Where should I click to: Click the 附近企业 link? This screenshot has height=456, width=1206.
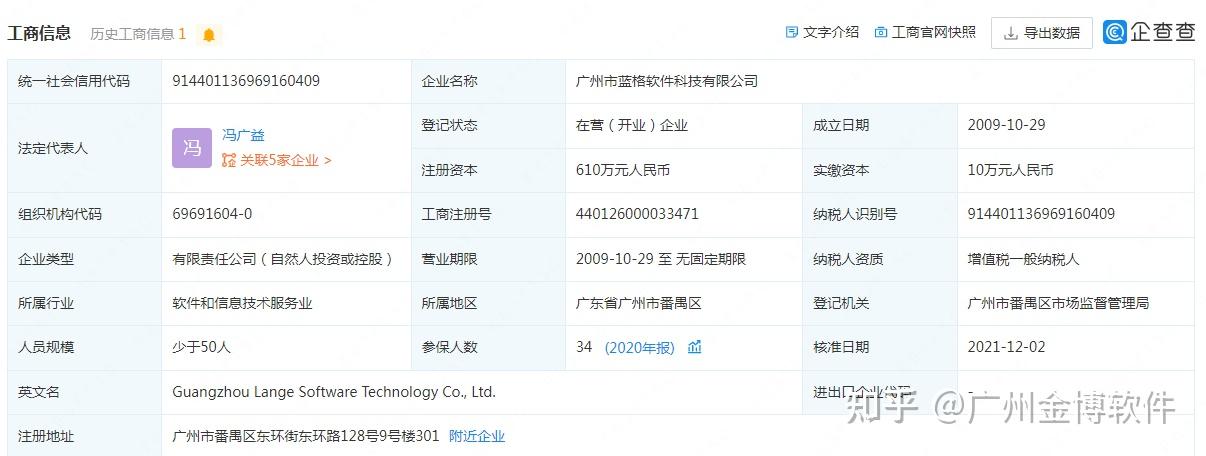pyautogui.click(x=477, y=436)
